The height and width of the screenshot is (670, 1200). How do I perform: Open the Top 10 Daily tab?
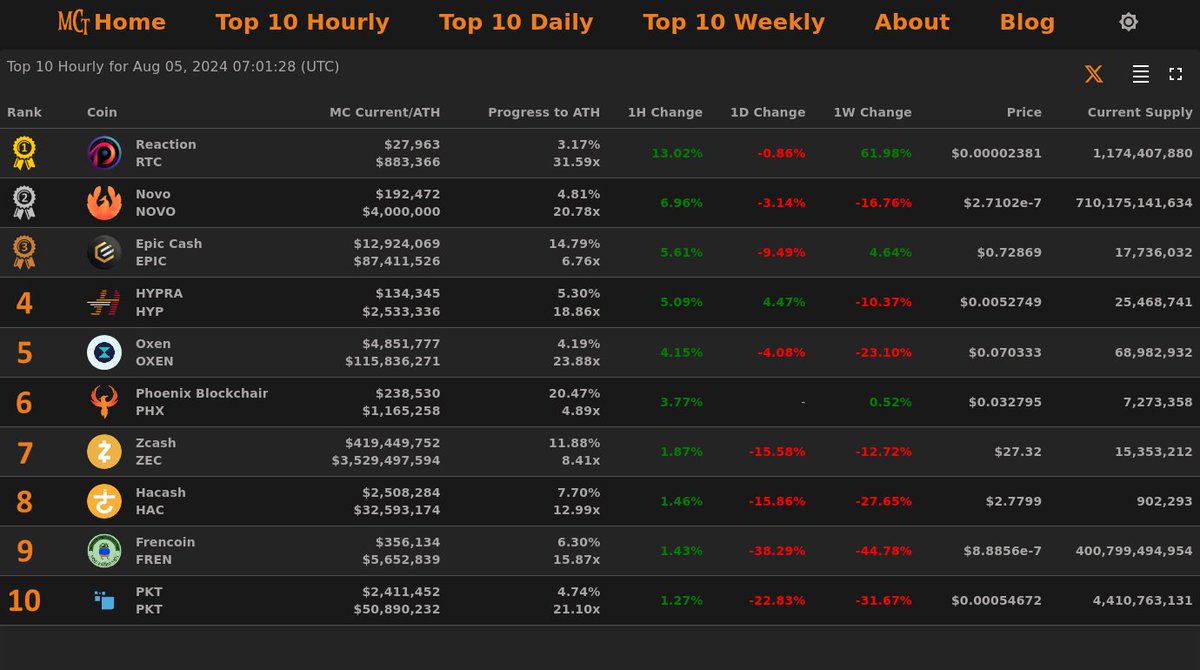(516, 22)
